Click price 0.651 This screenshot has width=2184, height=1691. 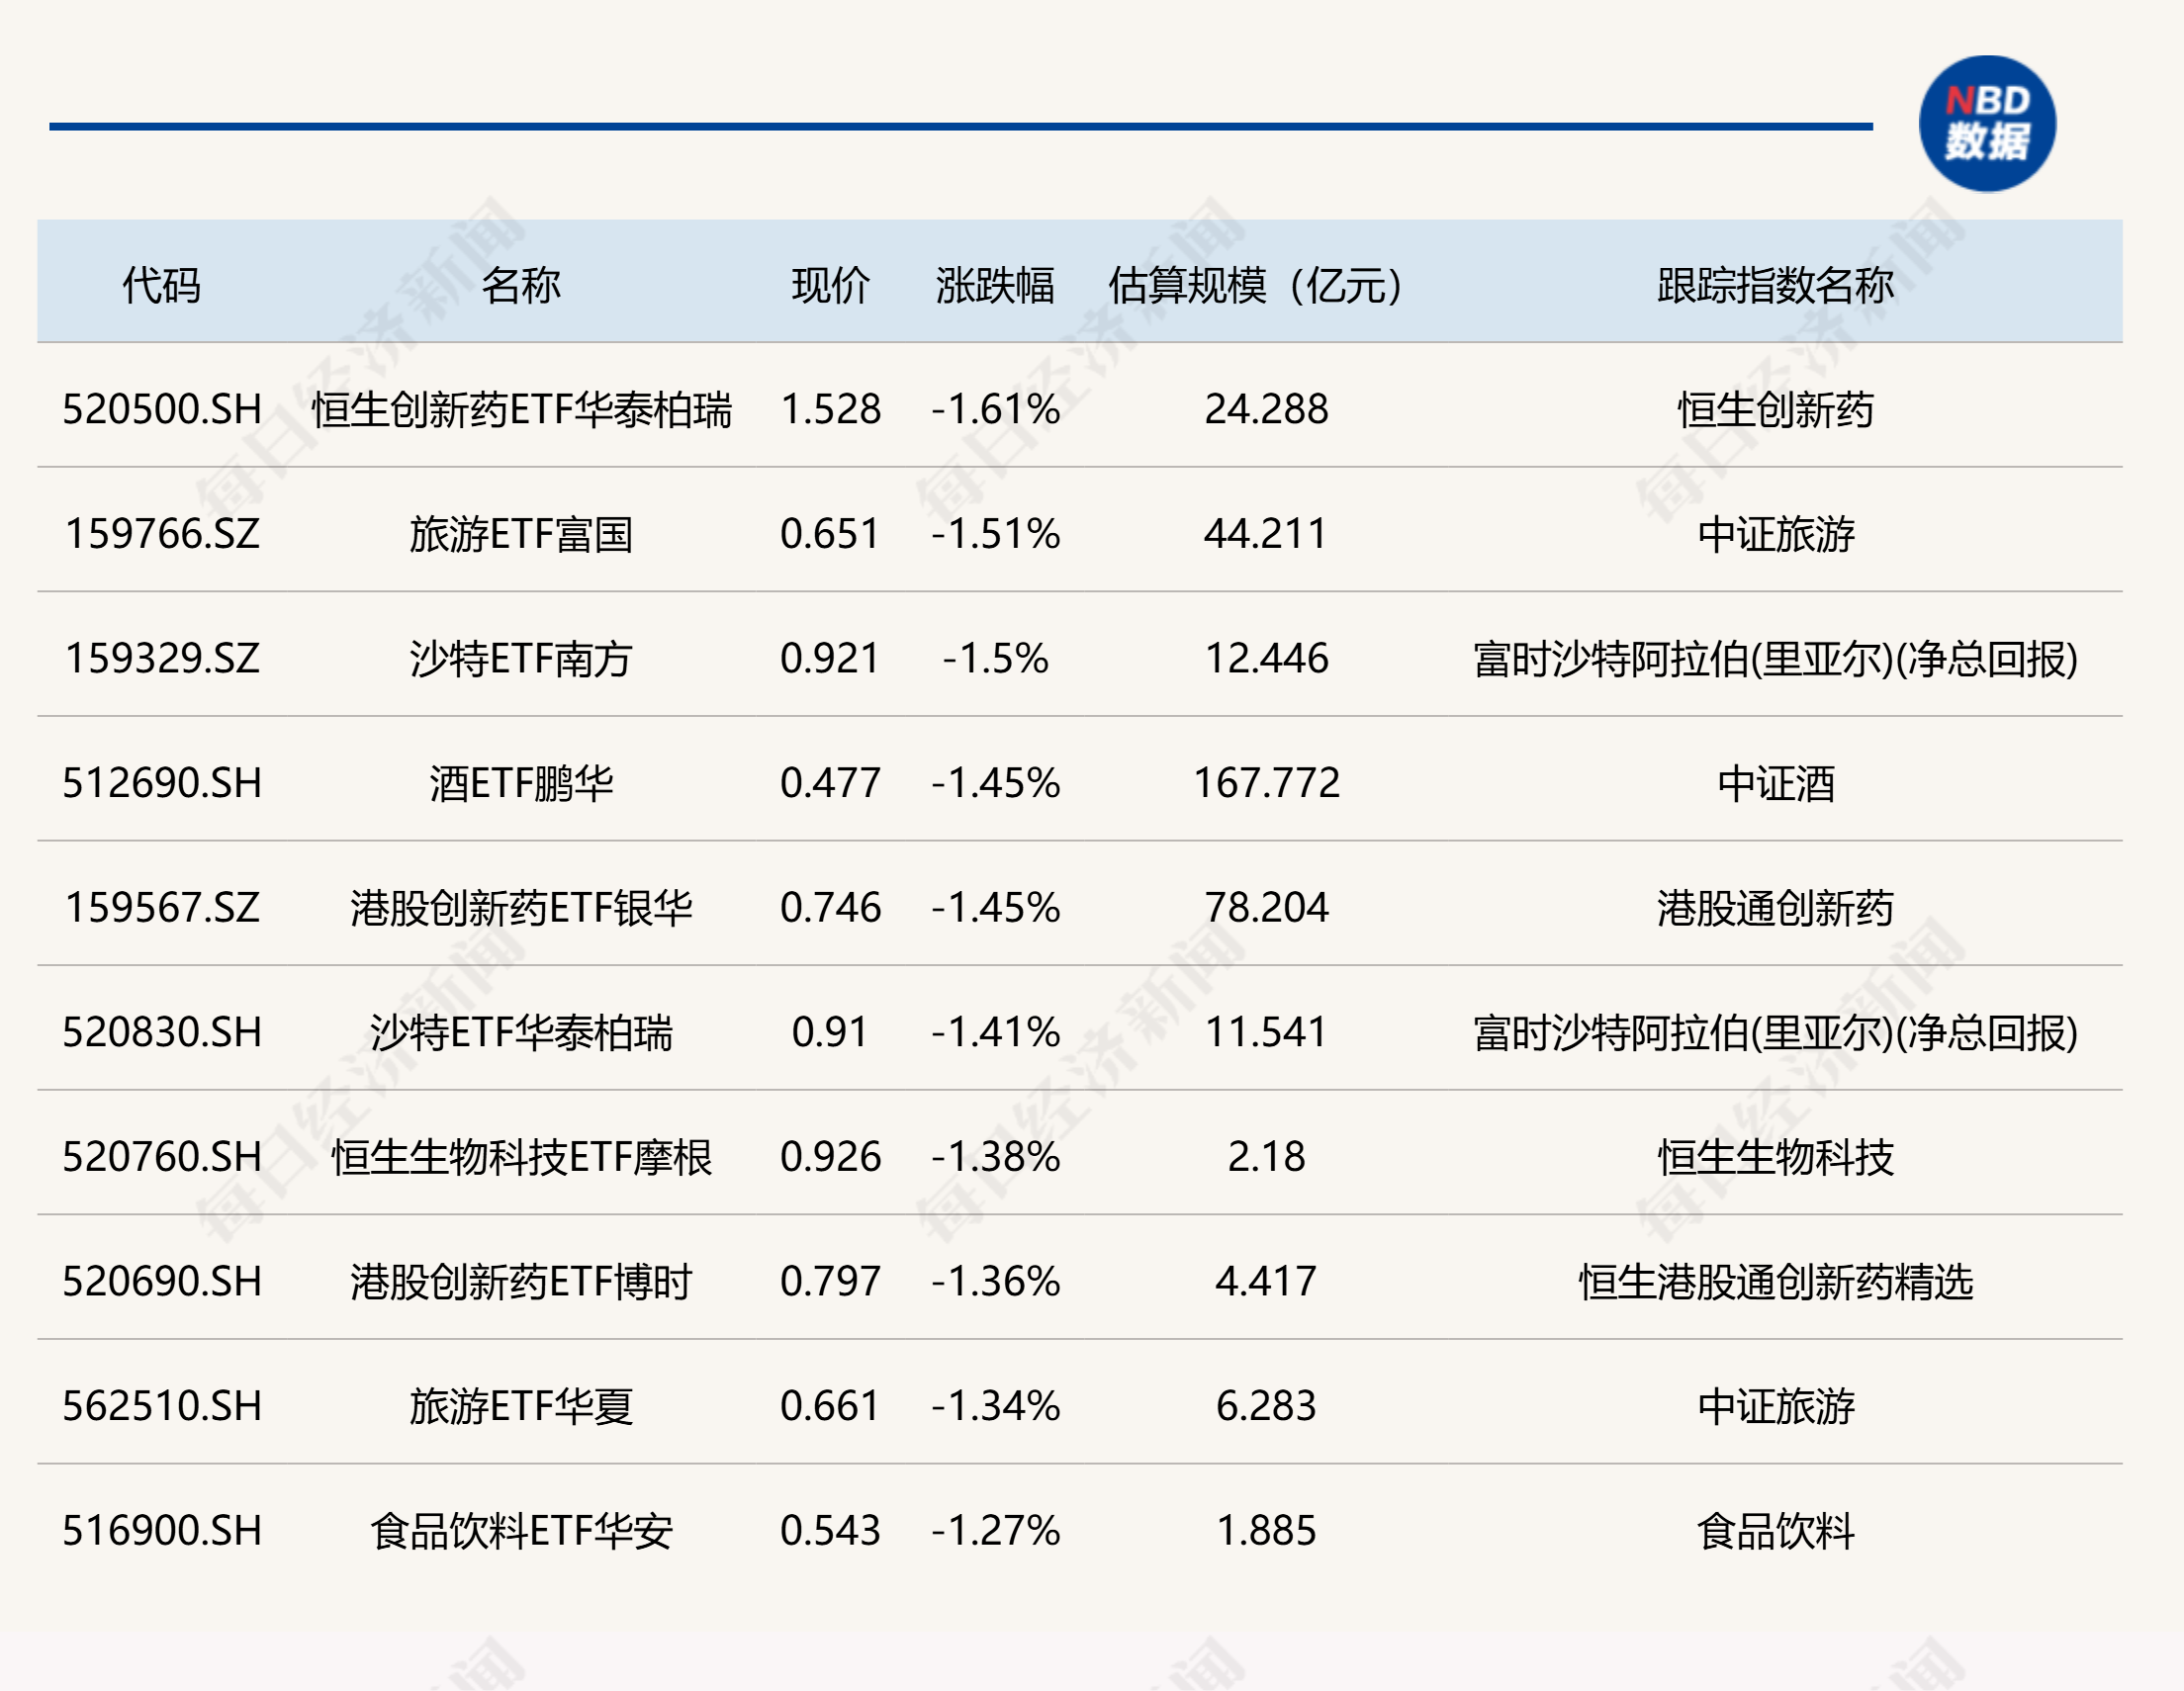830,534
